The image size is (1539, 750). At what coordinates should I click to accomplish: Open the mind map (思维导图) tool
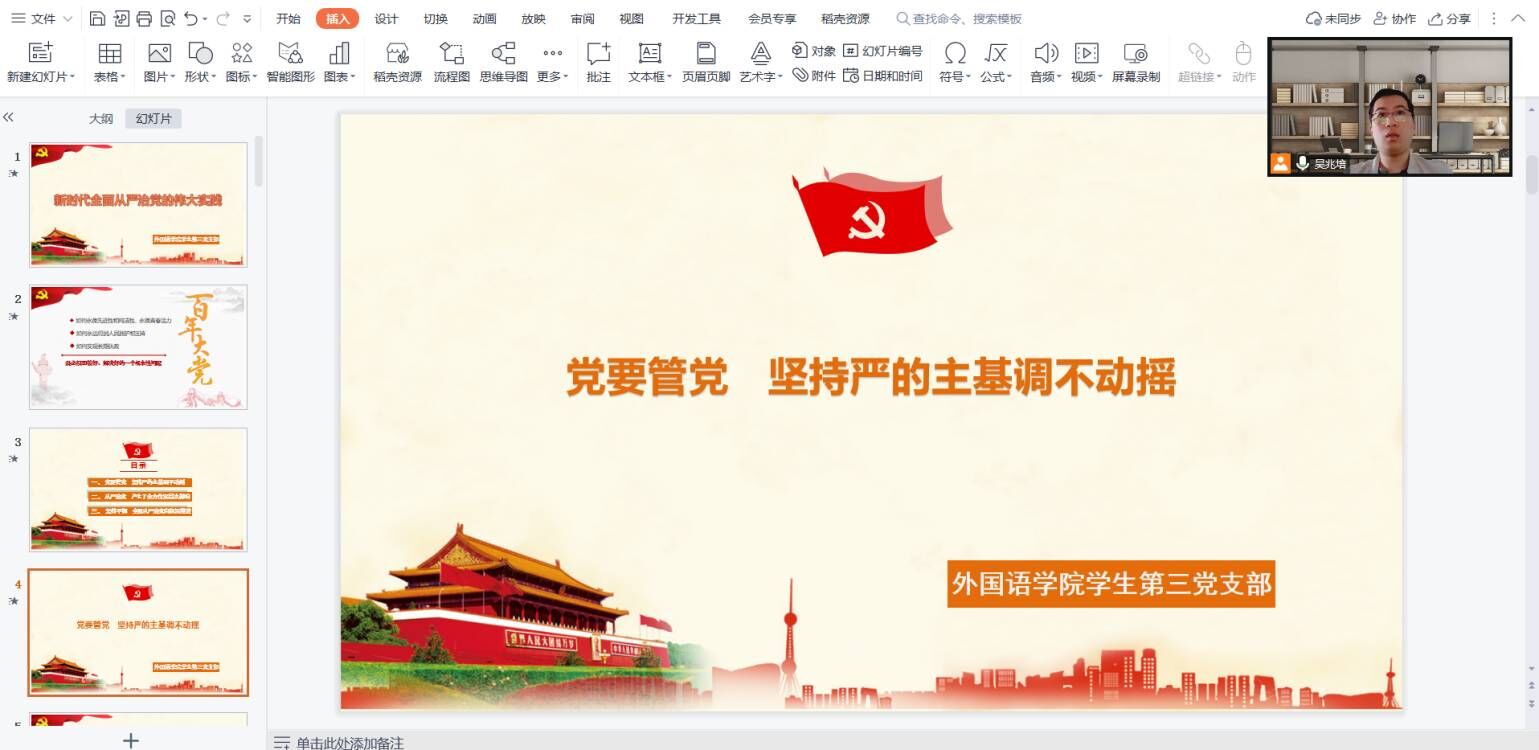pyautogui.click(x=503, y=62)
